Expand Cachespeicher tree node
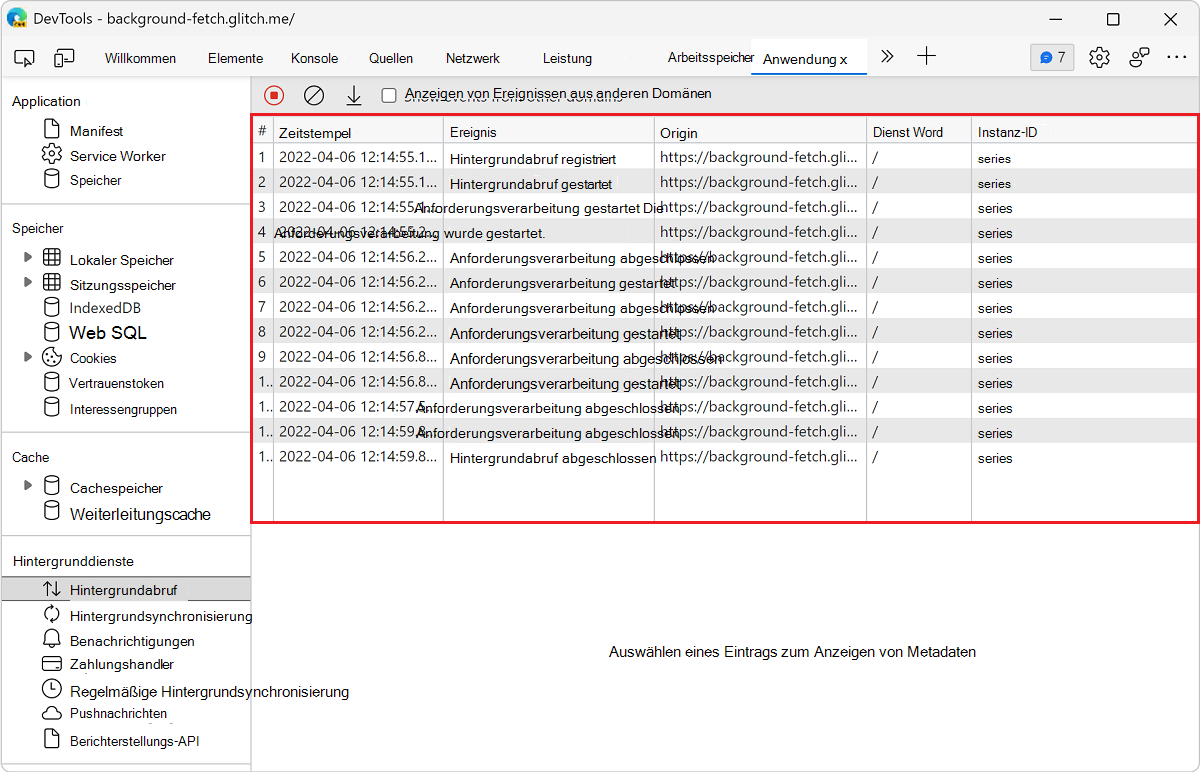This screenshot has height=772, width=1200. coord(28,487)
